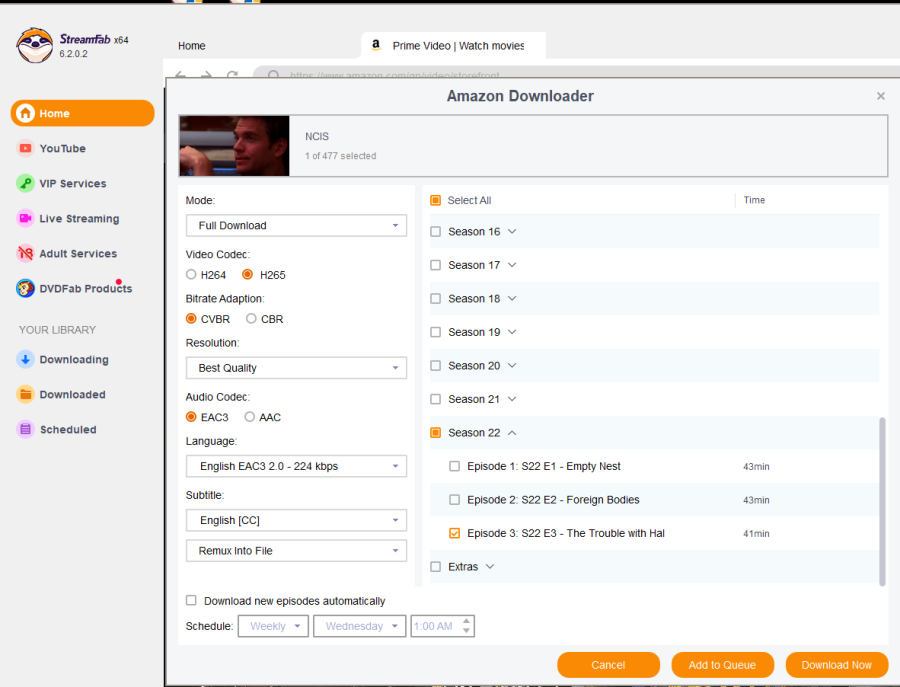Select the H264 video codec
The height and width of the screenshot is (687, 900).
(192, 275)
